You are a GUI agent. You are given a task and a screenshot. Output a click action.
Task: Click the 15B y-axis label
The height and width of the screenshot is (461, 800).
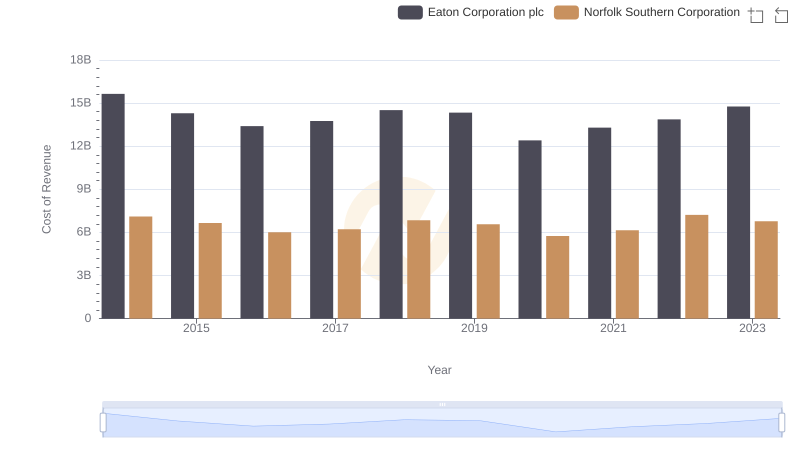(x=81, y=103)
